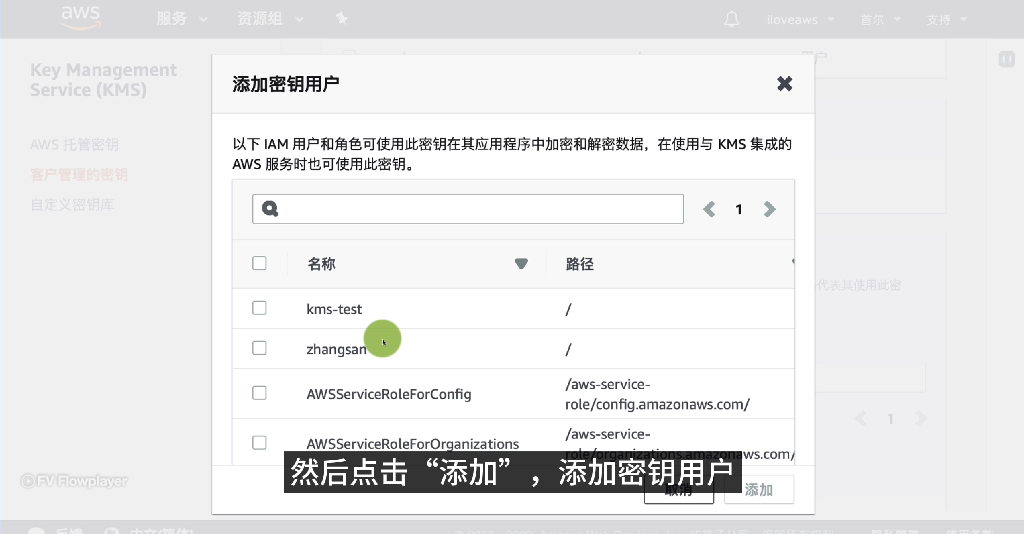Click the 添加 button
This screenshot has height=534, width=1024.
(759, 490)
